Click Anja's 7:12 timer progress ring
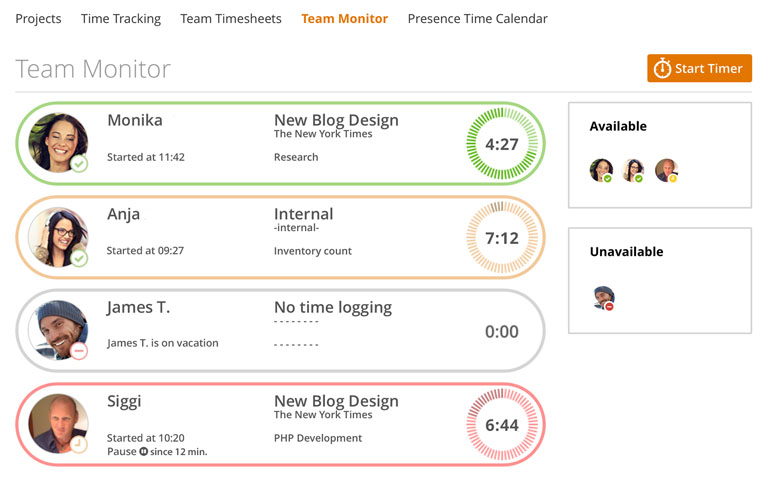 pos(501,238)
